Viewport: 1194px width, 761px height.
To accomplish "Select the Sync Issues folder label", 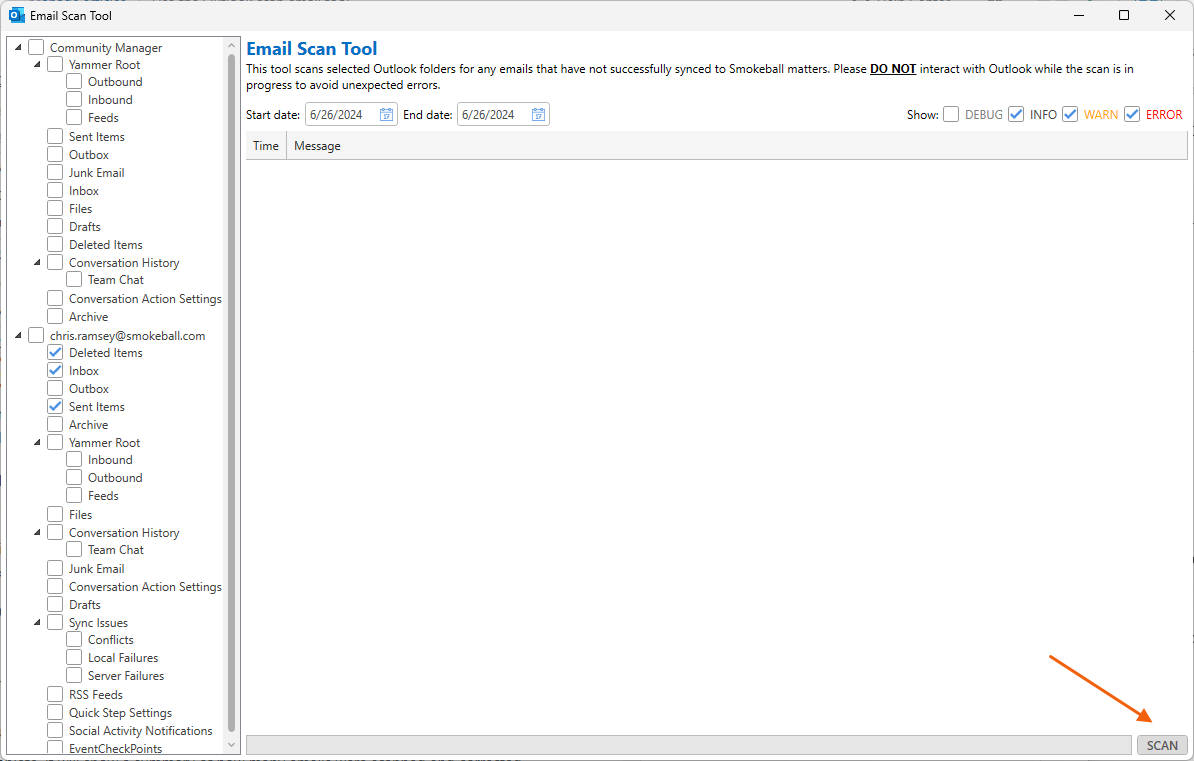I will tap(98, 622).
